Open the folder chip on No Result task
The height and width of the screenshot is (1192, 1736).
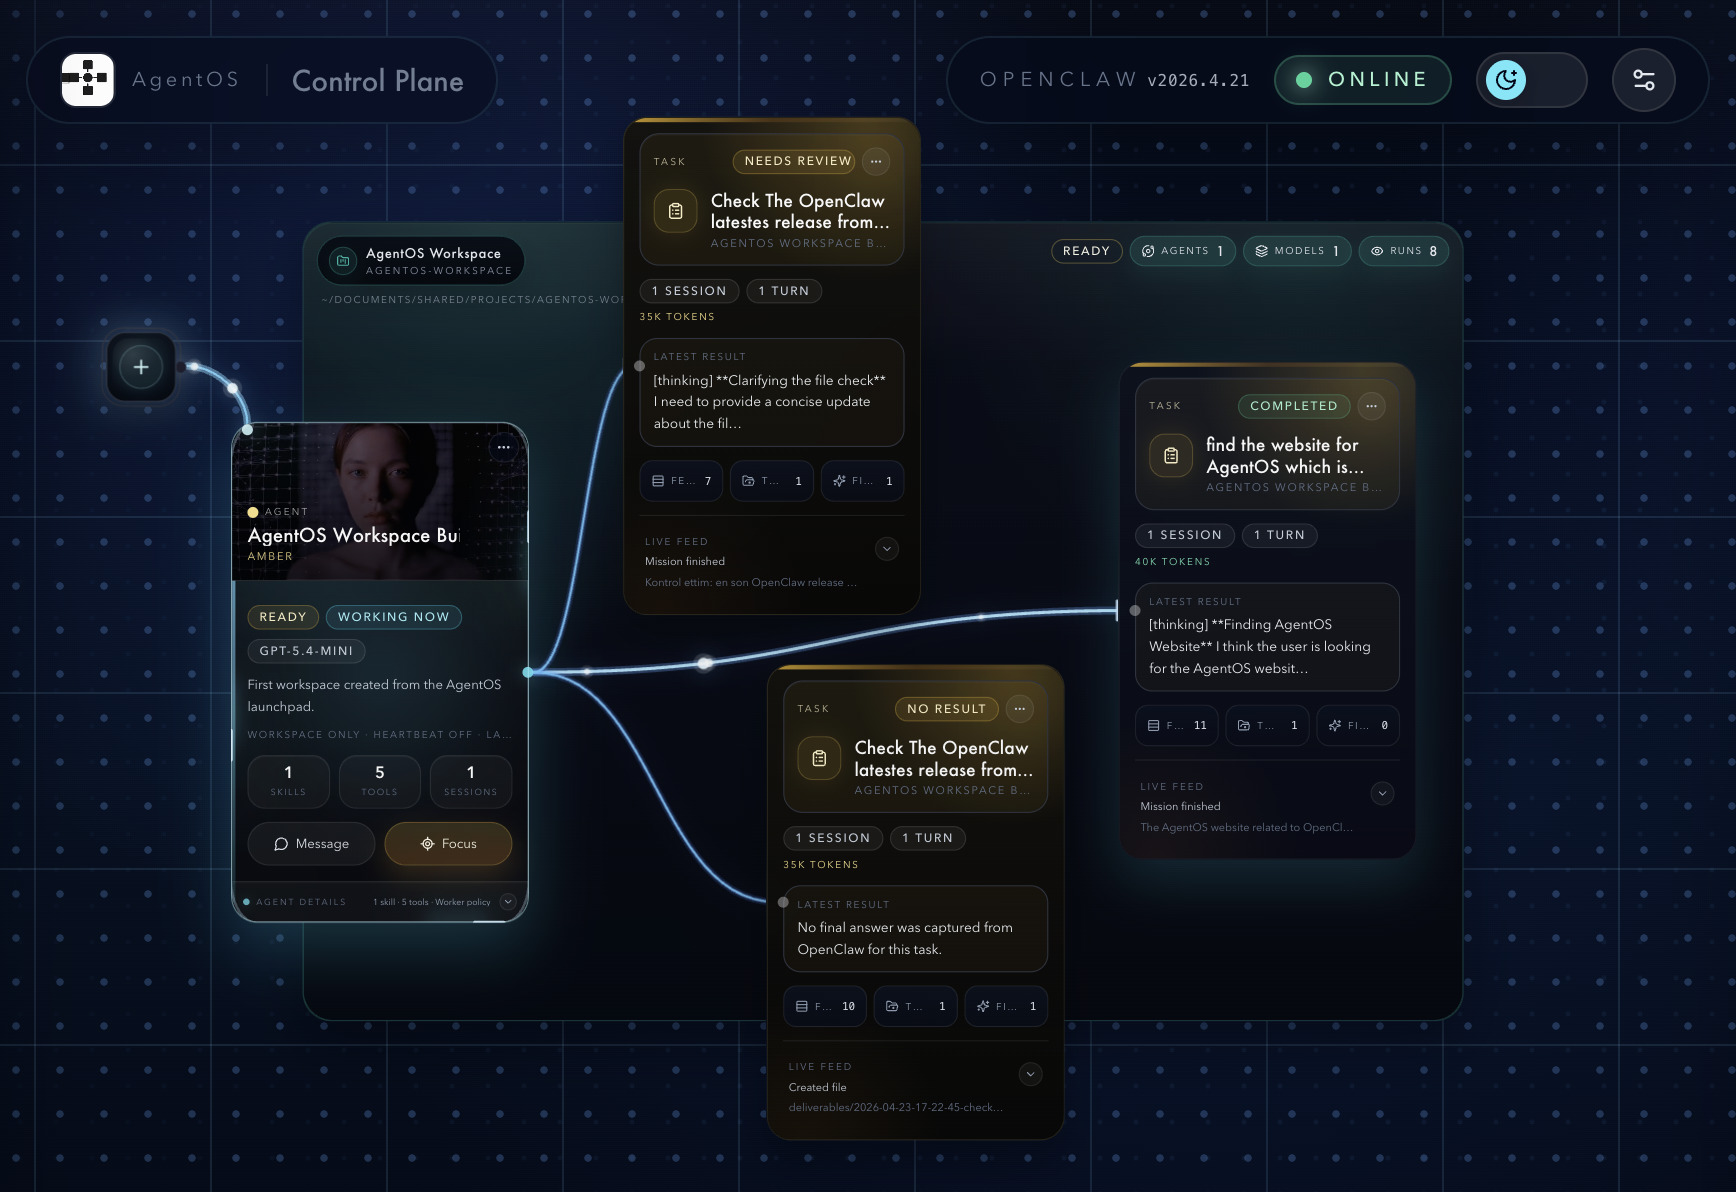916,1006
